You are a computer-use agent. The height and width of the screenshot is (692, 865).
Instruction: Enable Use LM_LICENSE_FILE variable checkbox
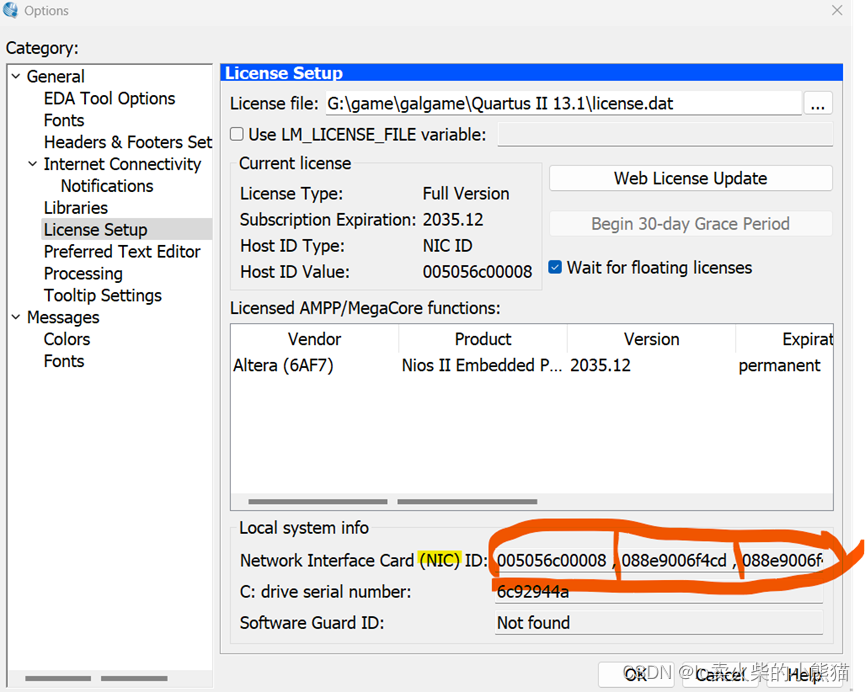pyautogui.click(x=237, y=134)
